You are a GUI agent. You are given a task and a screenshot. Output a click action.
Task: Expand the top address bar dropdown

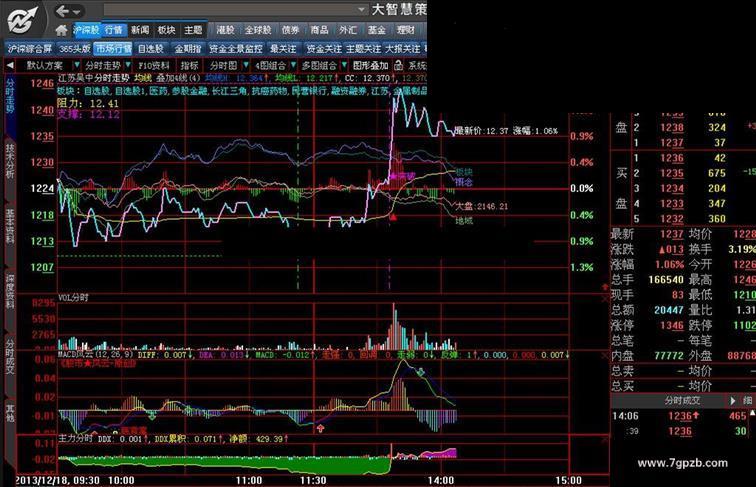tap(362, 9)
